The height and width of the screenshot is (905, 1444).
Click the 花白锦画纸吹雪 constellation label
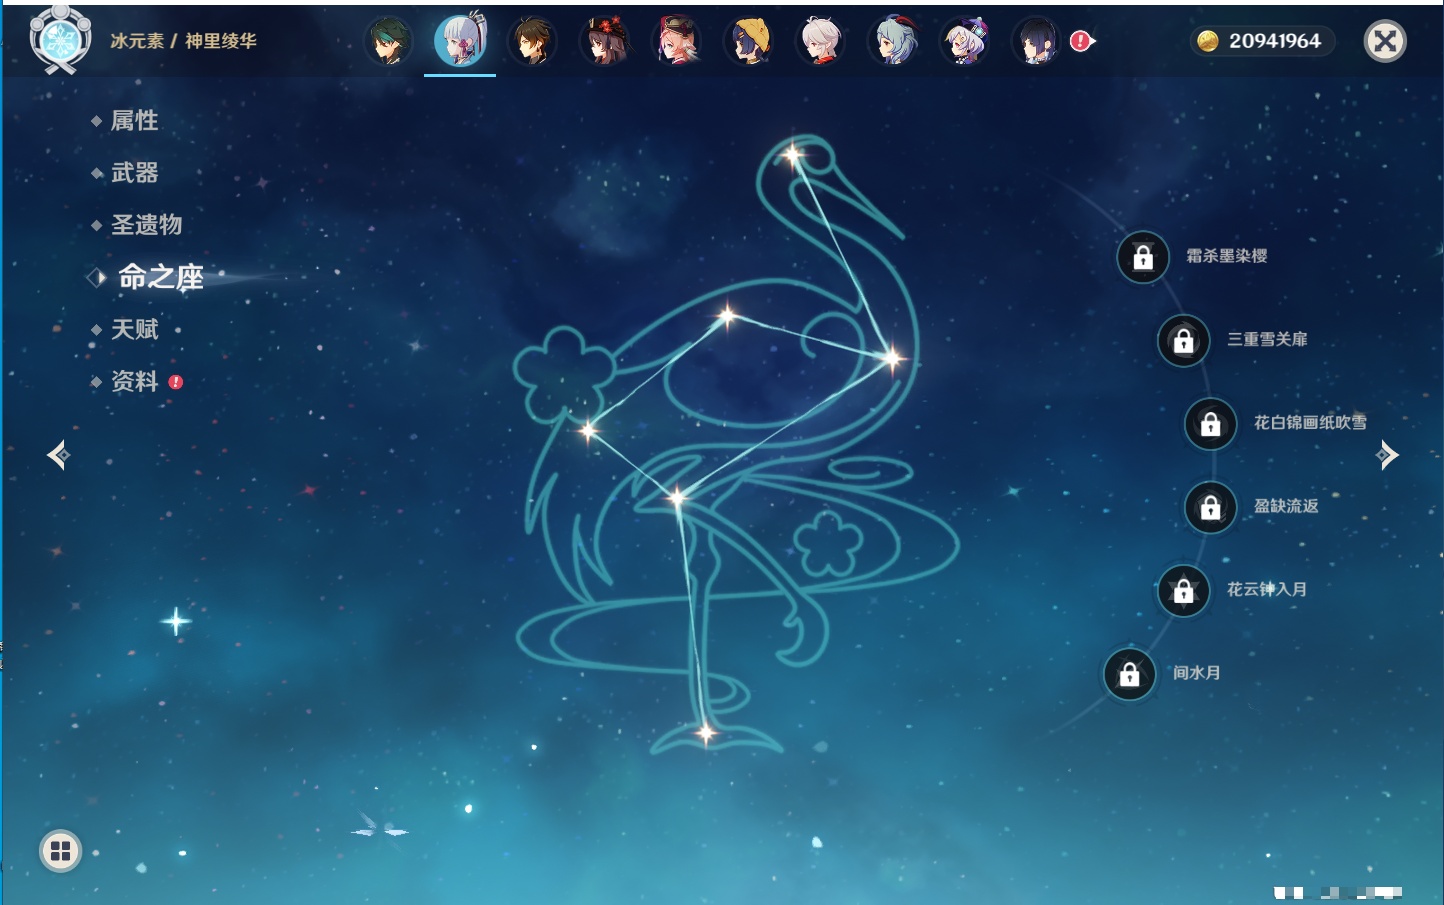pos(1310,422)
